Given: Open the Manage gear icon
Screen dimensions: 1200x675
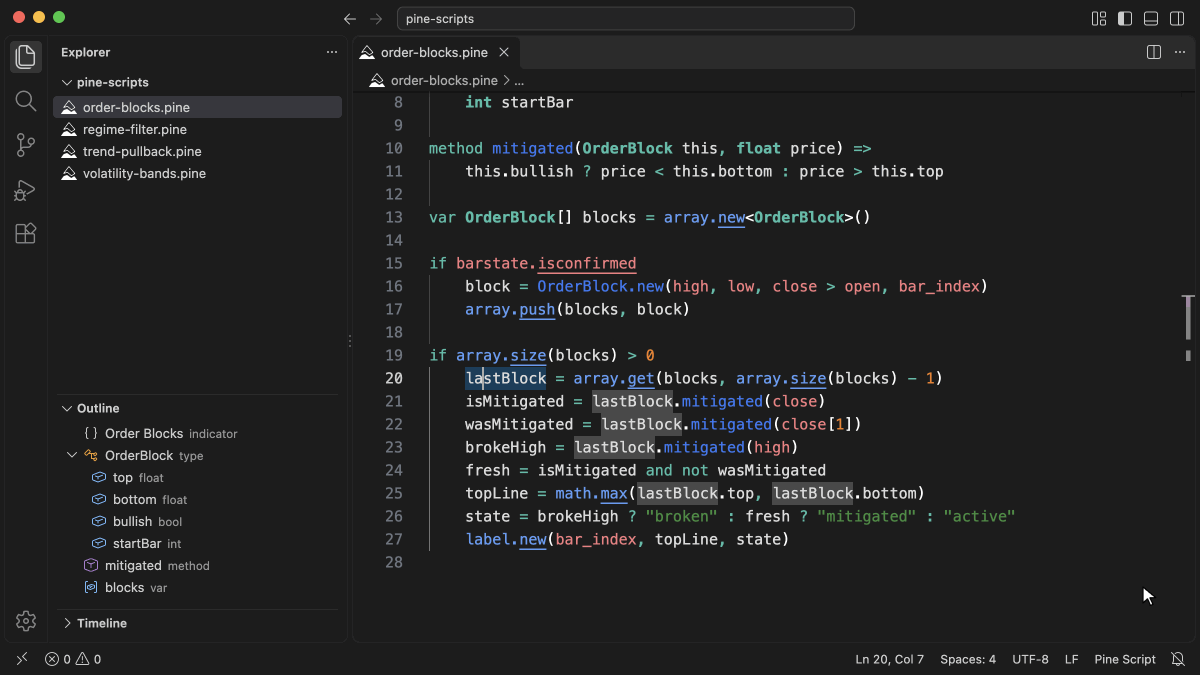Looking at the screenshot, I should click(x=26, y=621).
